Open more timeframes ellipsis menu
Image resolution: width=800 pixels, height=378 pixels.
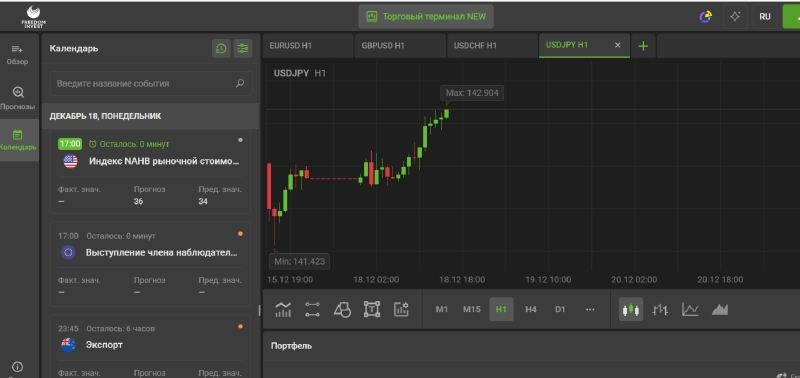[590, 309]
